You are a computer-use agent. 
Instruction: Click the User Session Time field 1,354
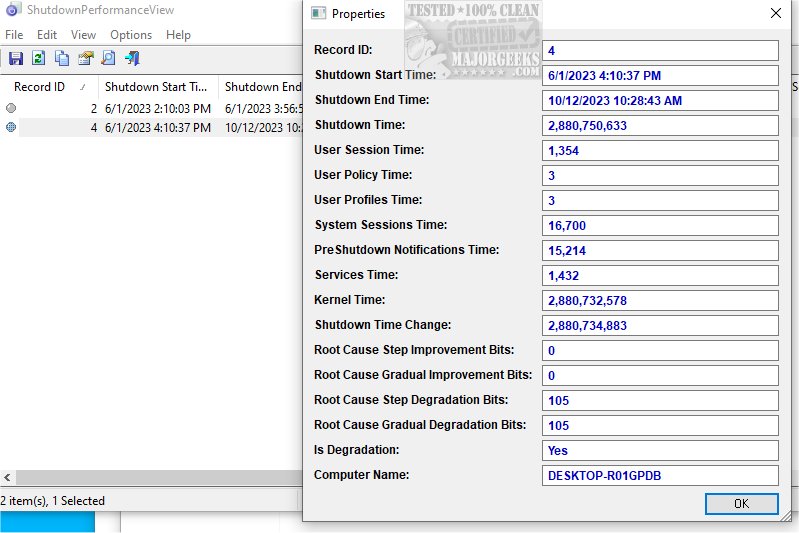coord(660,150)
